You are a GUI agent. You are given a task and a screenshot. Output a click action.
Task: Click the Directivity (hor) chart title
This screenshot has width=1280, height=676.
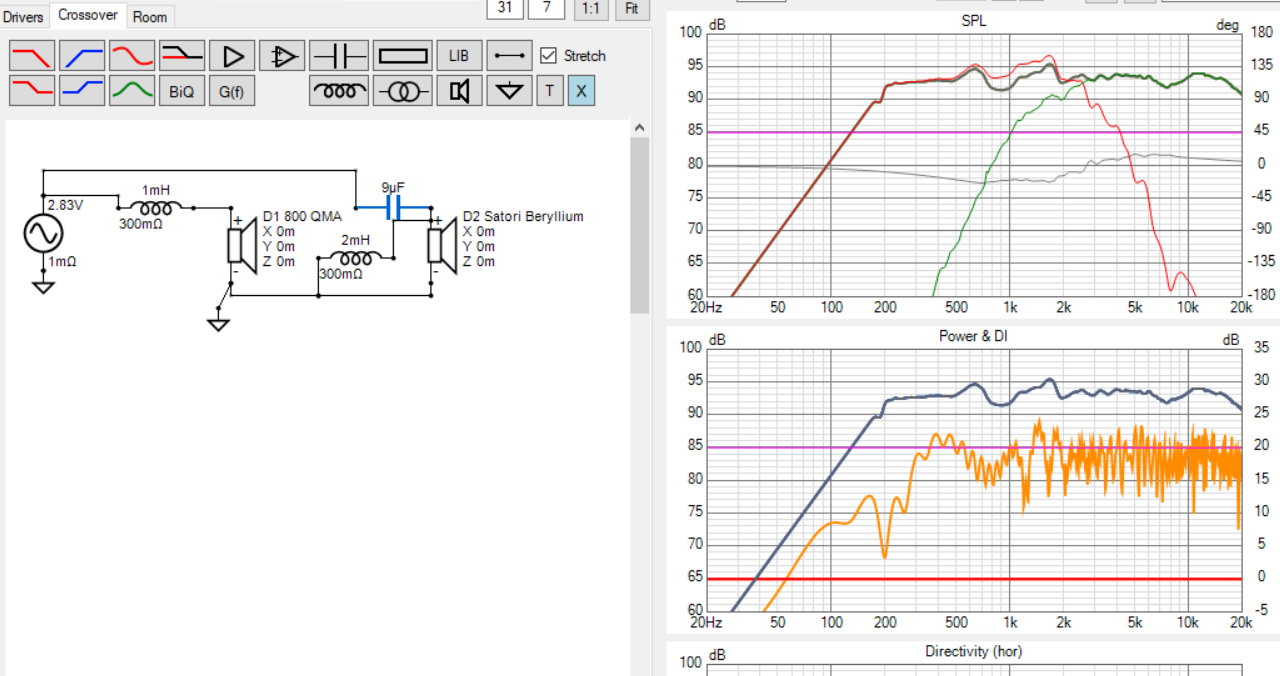point(972,651)
